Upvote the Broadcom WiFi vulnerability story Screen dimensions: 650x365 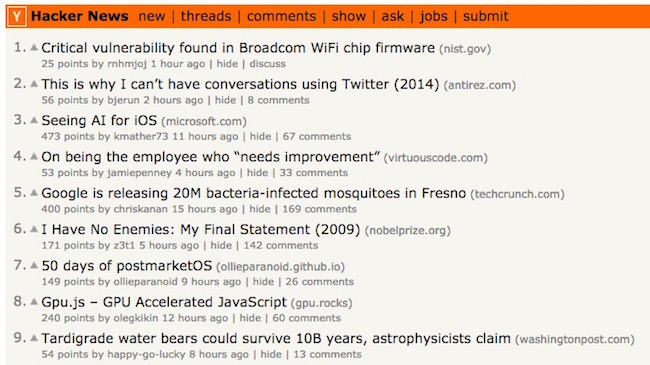[x=34, y=48]
